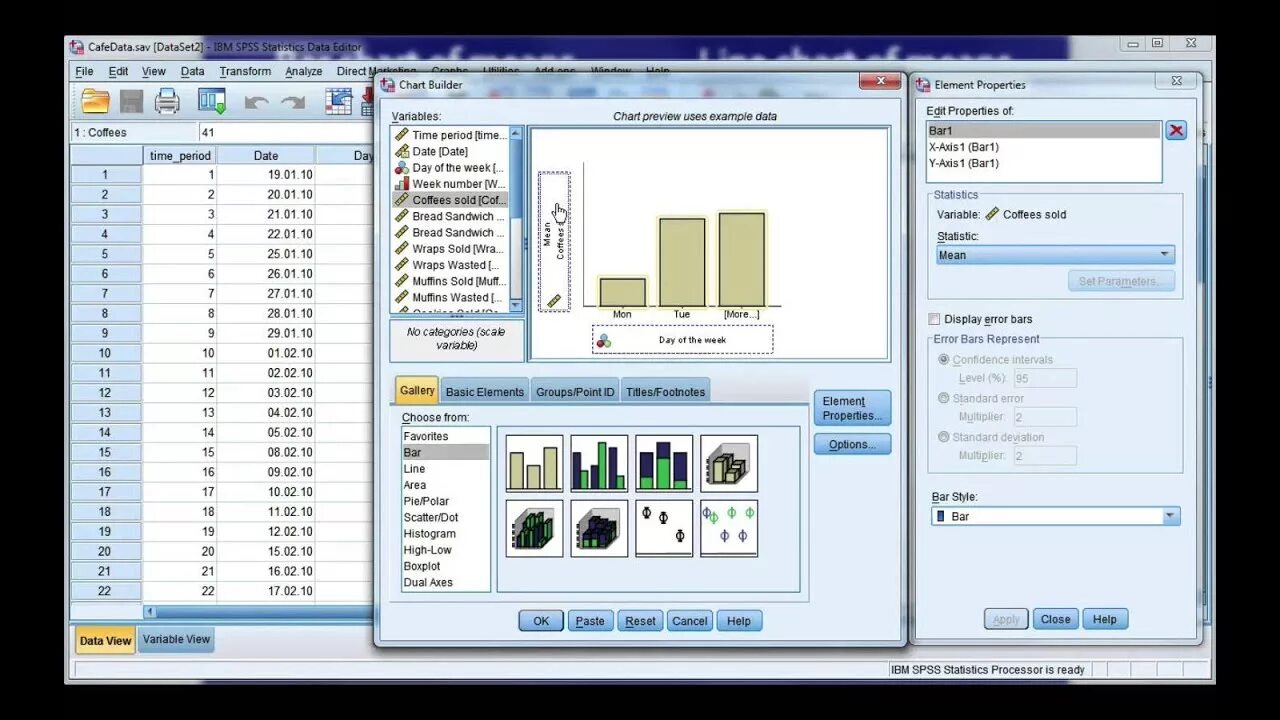Screen dimensions: 1280x720
Task: Open the Bar Style dropdown
Action: [x=1055, y=516]
